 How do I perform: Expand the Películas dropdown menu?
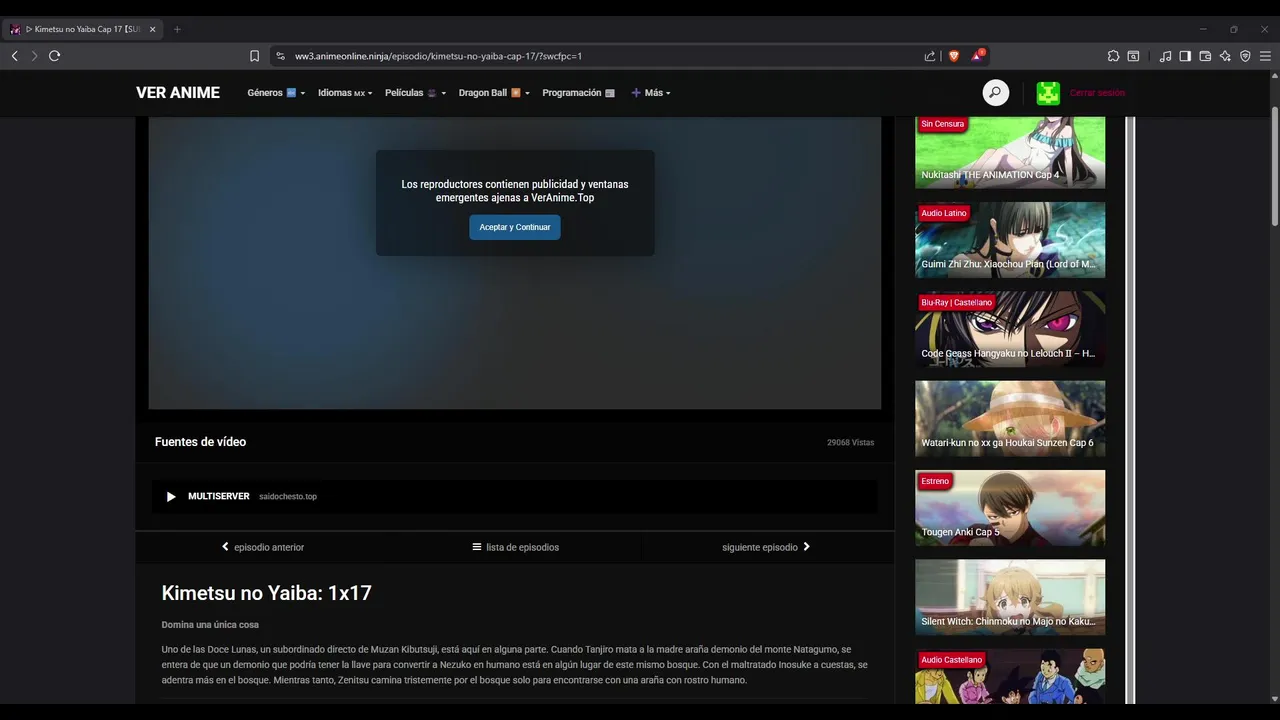click(415, 93)
